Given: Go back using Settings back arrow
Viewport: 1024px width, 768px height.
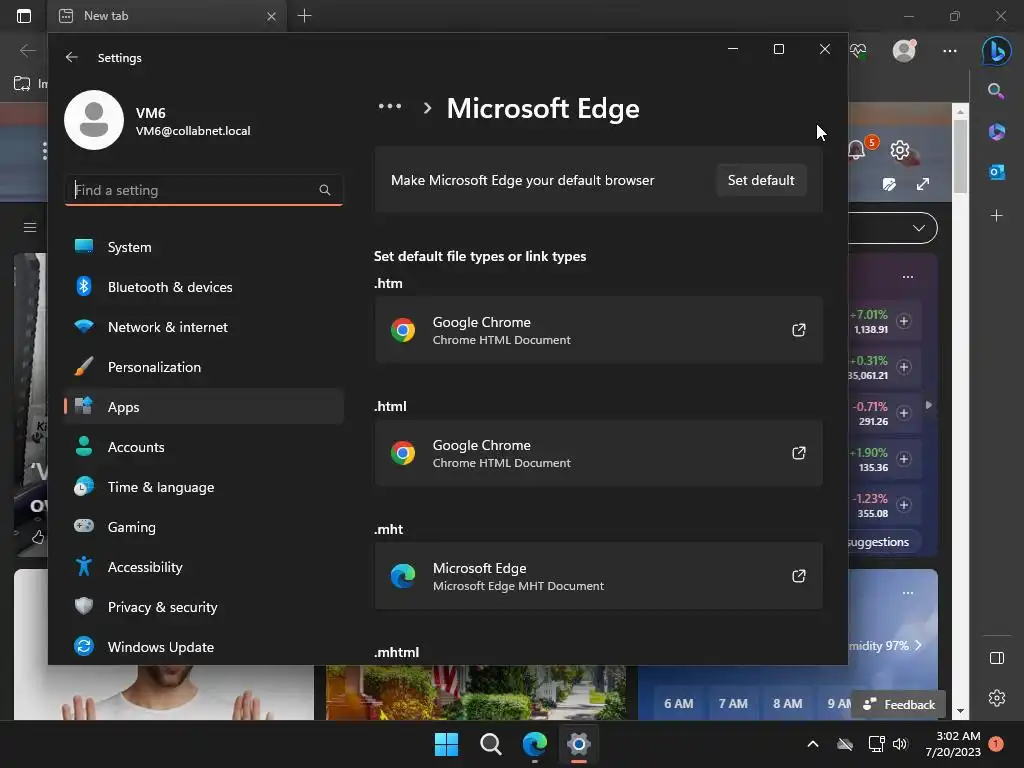Looking at the screenshot, I should coord(71,57).
